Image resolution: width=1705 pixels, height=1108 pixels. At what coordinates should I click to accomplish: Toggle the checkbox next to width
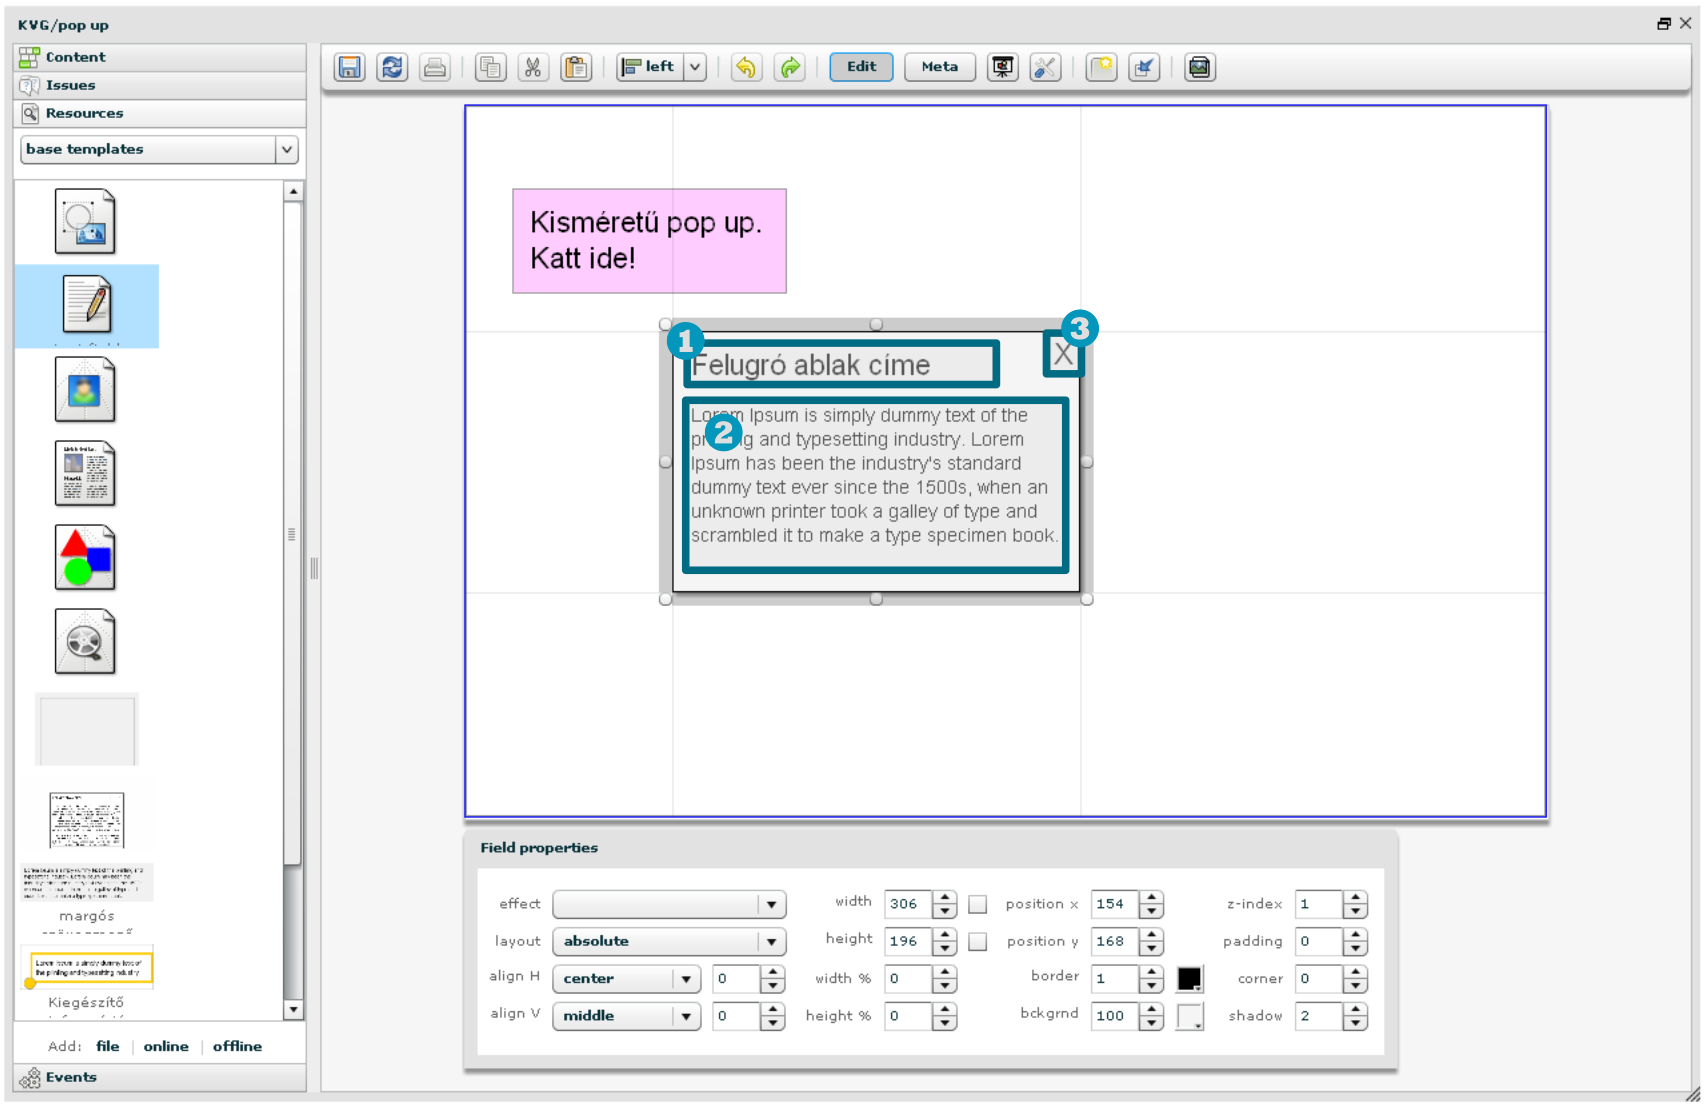pos(978,904)
